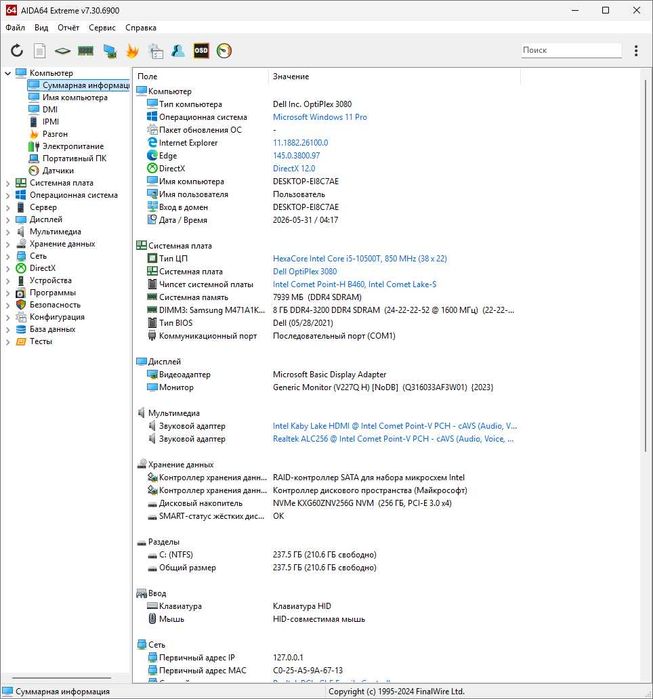Click Intel Comet Point-H B460 chipset link
653x699 pixels.
pos(355,284)
